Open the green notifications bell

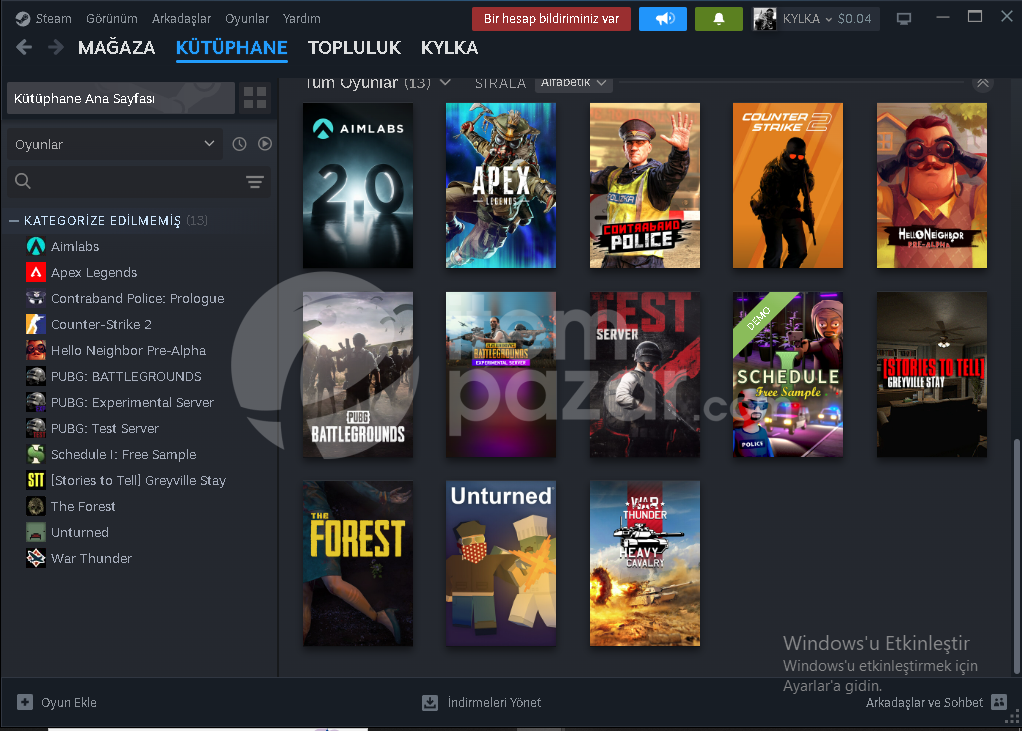click(x=719, y=19)
